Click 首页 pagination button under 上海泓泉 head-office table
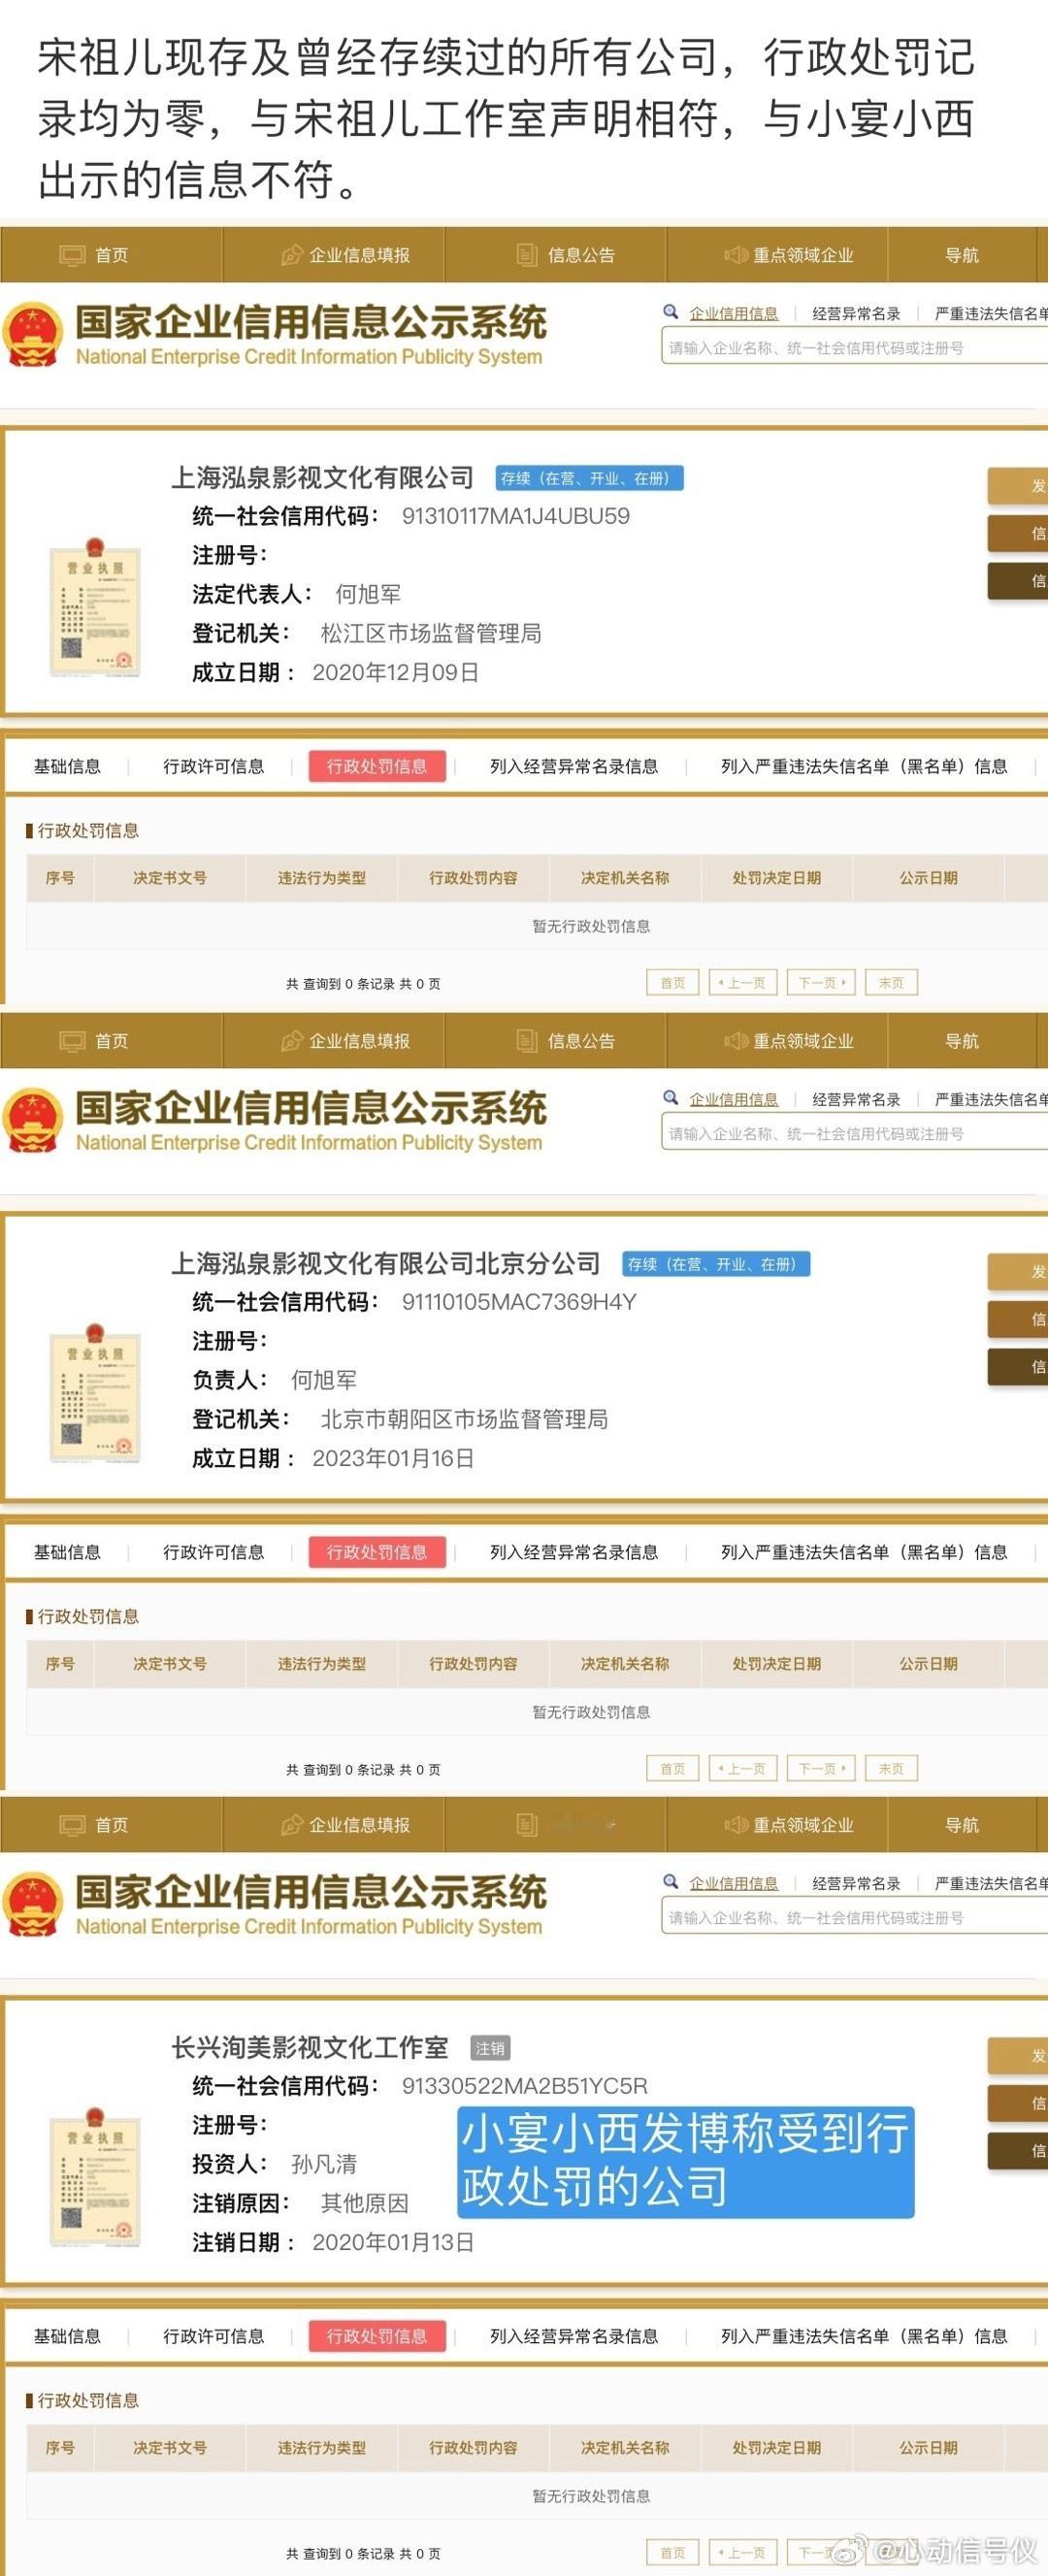The height and width of the screenshot is (2576, 1048). (673, 983)
